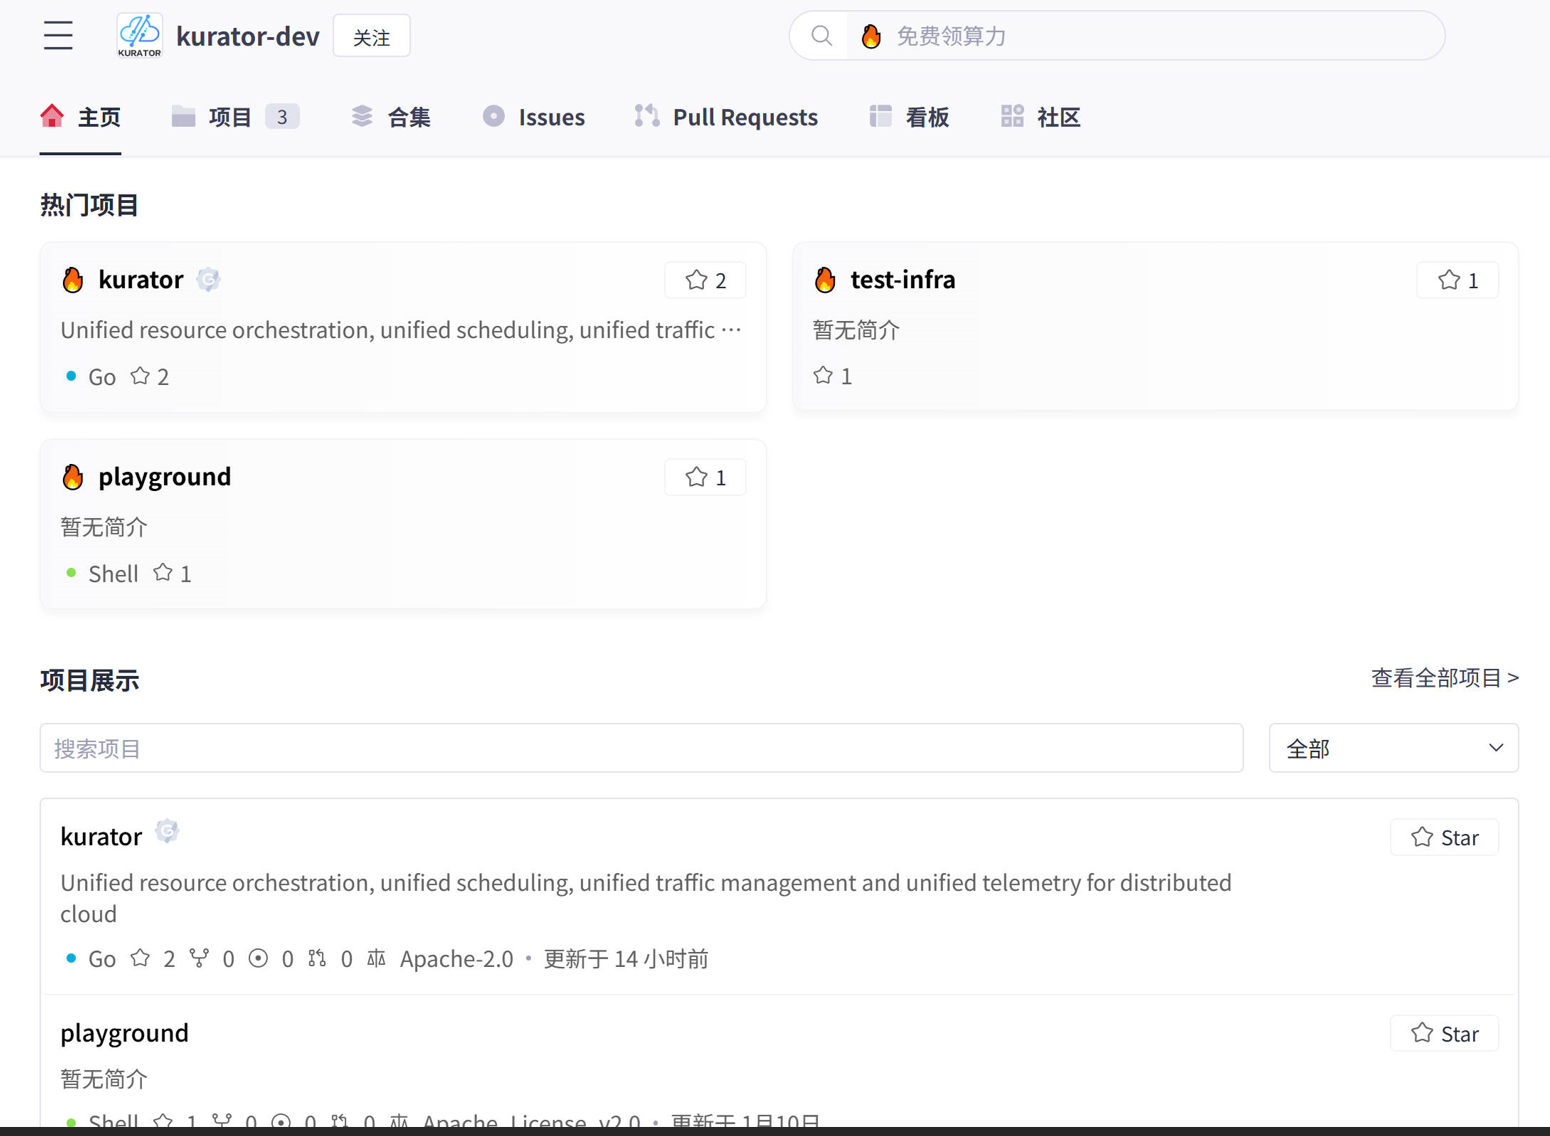The width and height of the screenshot is (1550, 1136).
Task: Open the 合集 tab
Action: point(391,117)
